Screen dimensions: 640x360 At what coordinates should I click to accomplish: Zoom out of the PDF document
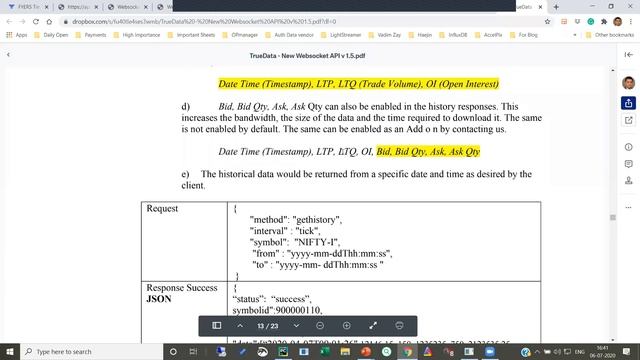tap(320, 325)
